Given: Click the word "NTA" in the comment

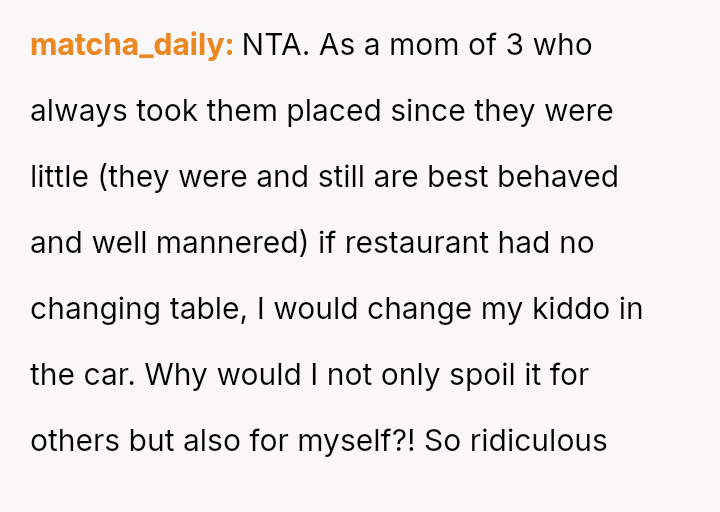Looking at the screenshot, I should 271,45.
